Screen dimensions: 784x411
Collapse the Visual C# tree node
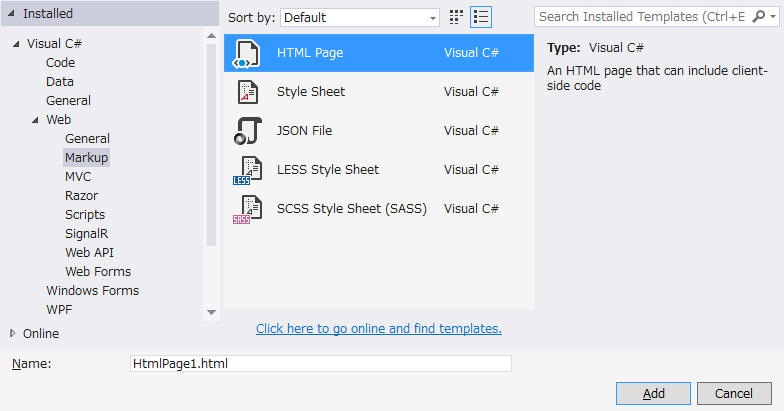click(x=16, y=44)
